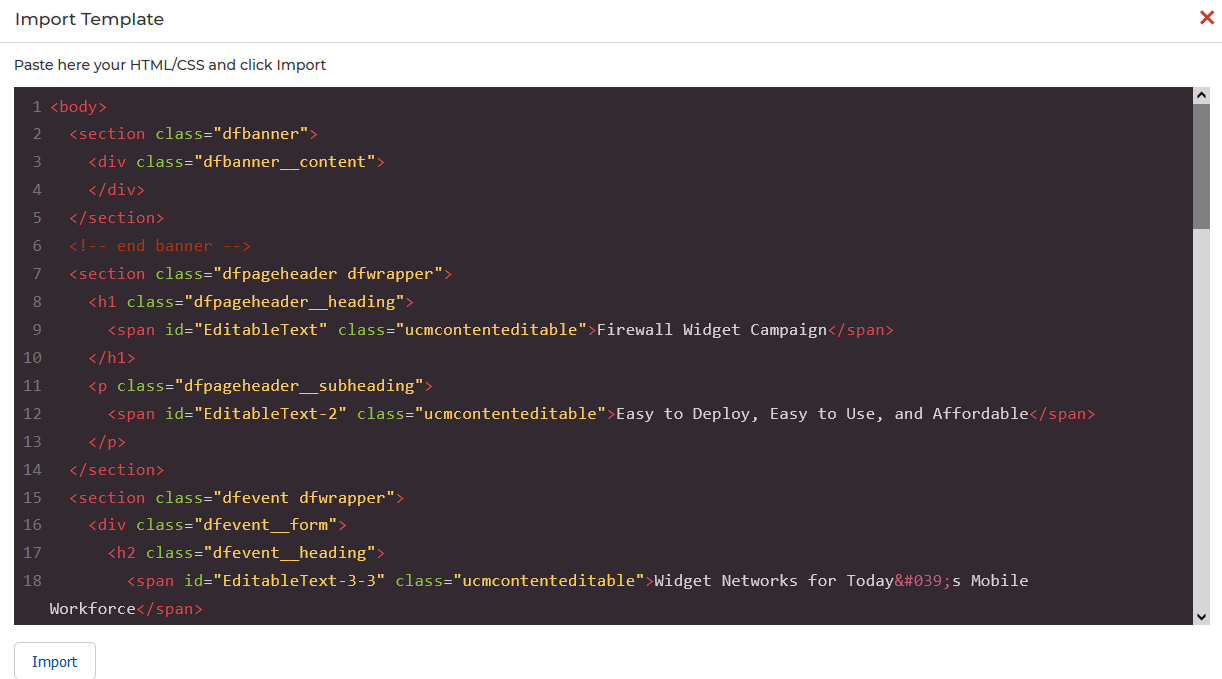Click the wrapped word "Workforce" in line 18

coord(93,609)
